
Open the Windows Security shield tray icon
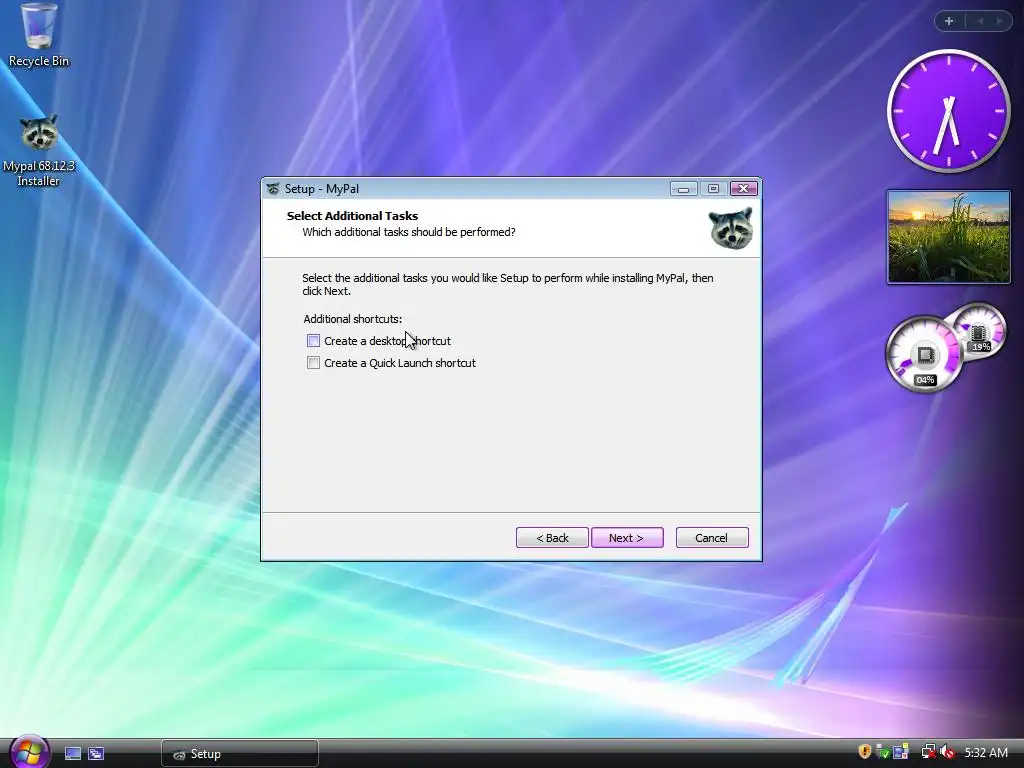point(864,752)
